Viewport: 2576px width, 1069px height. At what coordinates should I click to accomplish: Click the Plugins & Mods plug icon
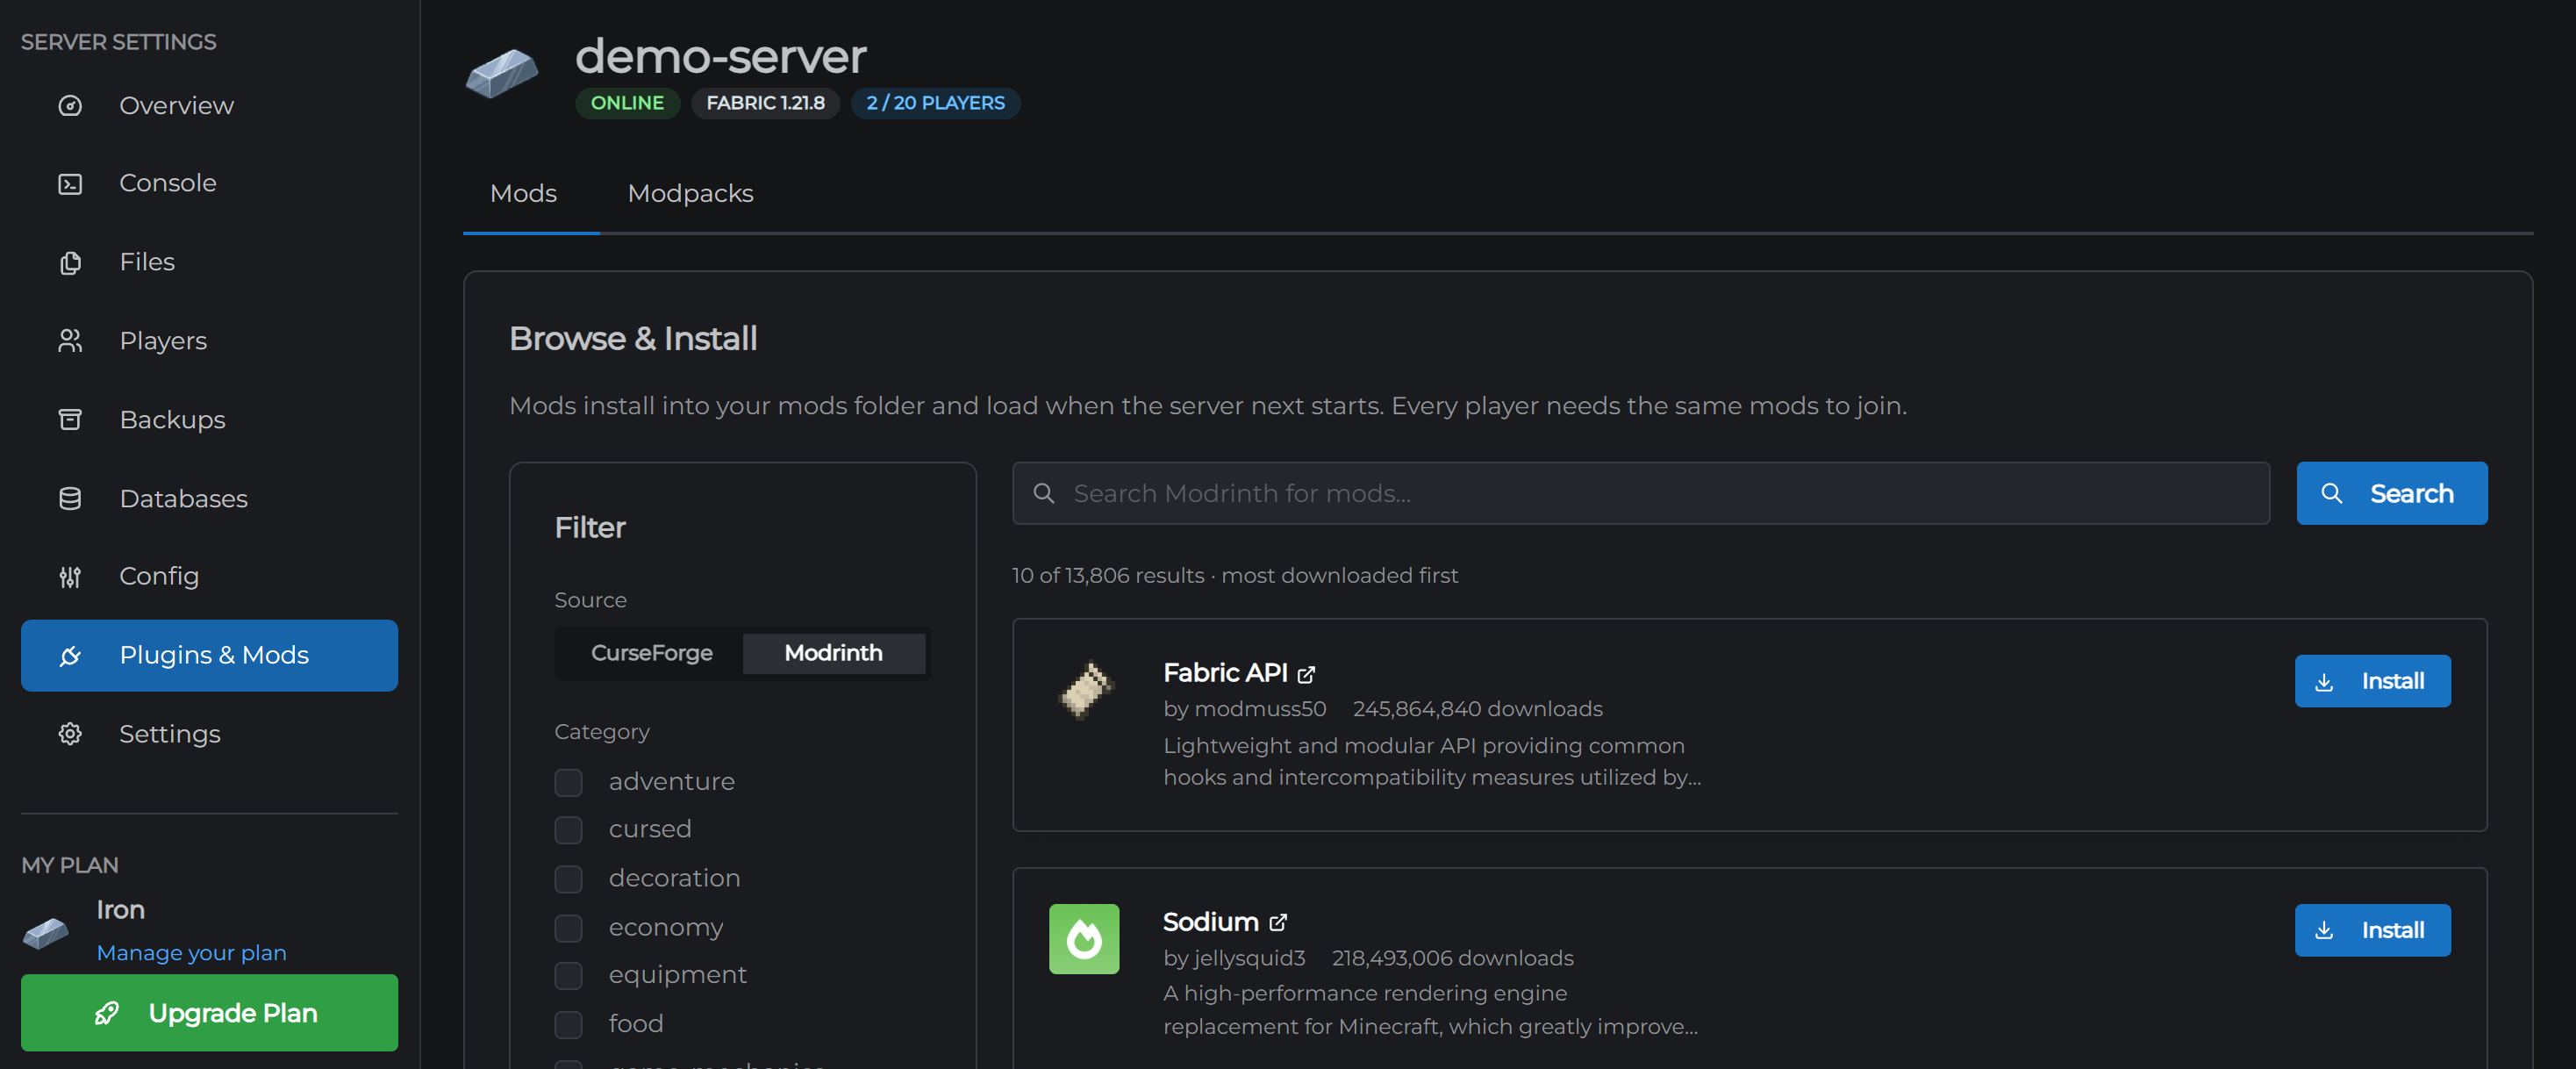[70, 655]
